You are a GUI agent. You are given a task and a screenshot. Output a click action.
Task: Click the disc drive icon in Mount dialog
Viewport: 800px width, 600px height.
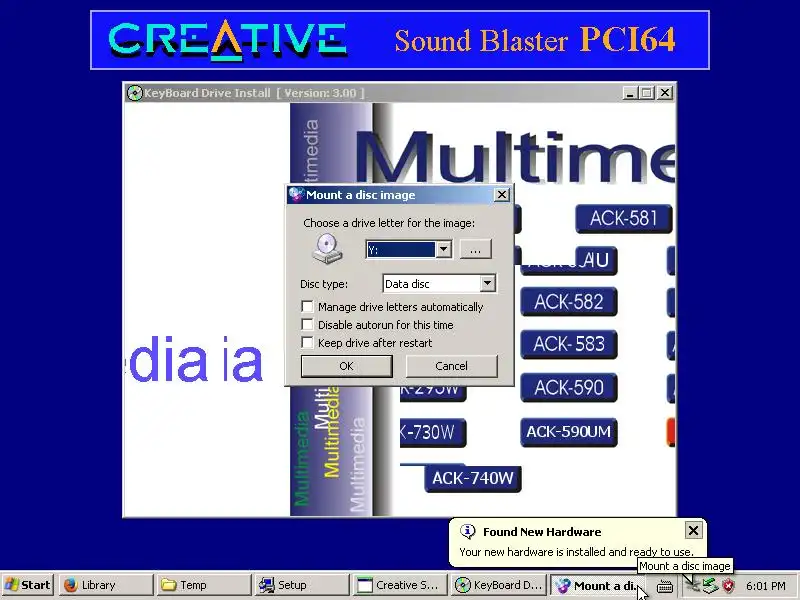[x=327, y=248]
